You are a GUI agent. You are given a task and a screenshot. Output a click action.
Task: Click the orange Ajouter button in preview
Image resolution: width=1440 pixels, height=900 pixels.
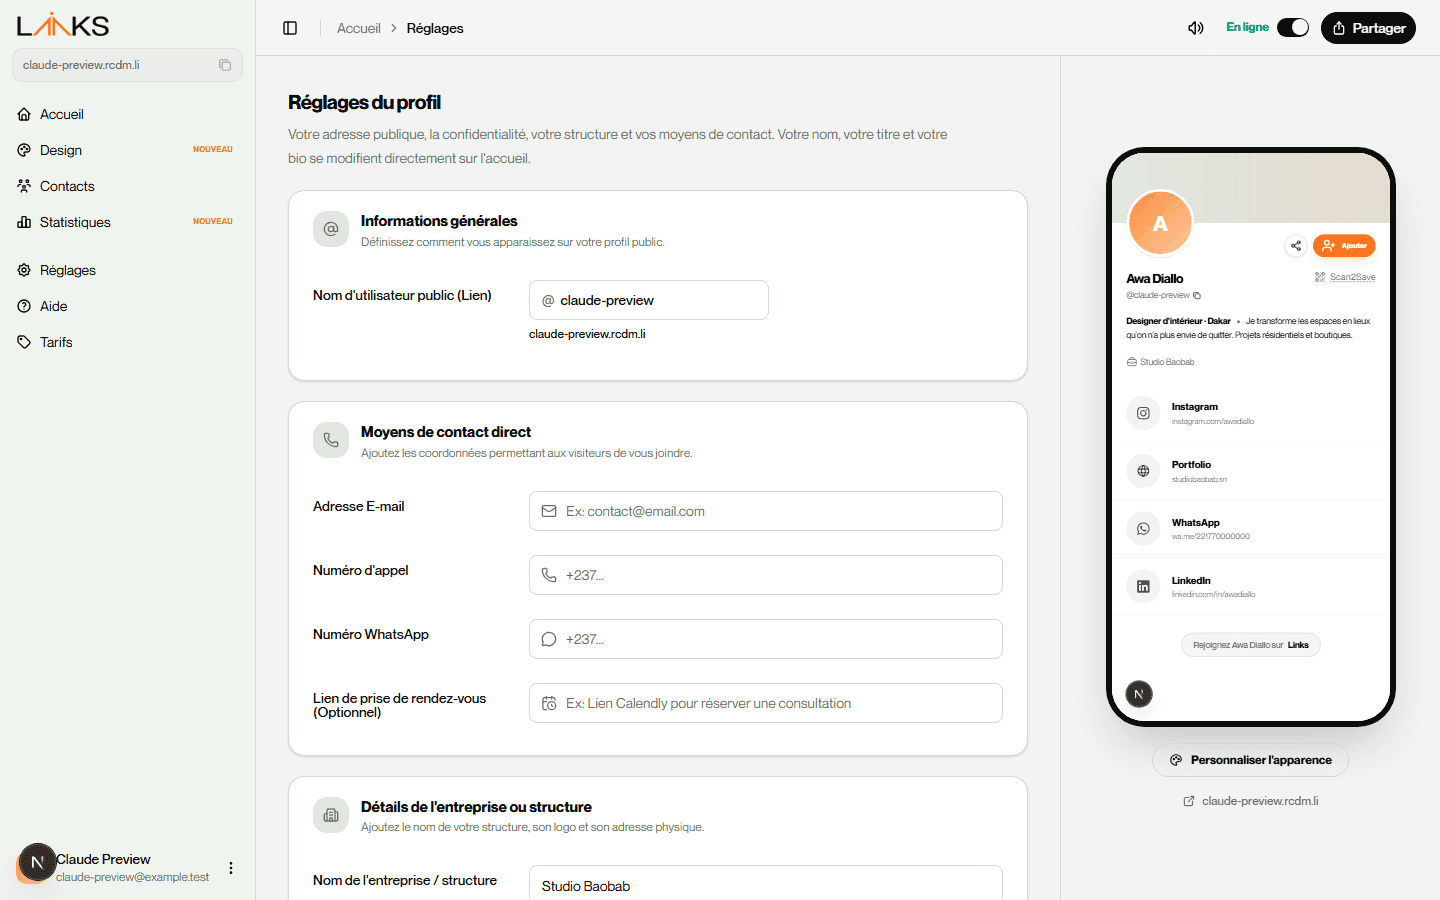point(1344,245)
